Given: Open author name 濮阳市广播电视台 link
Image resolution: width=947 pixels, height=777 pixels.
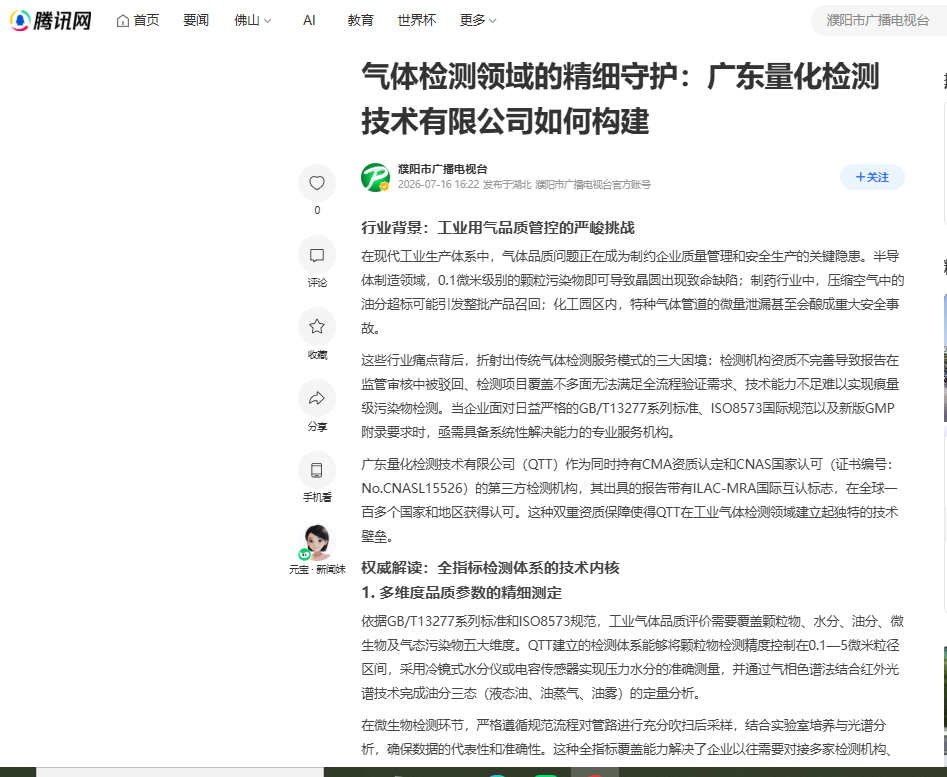Looking at the screenshot, I should click(442, 169).
